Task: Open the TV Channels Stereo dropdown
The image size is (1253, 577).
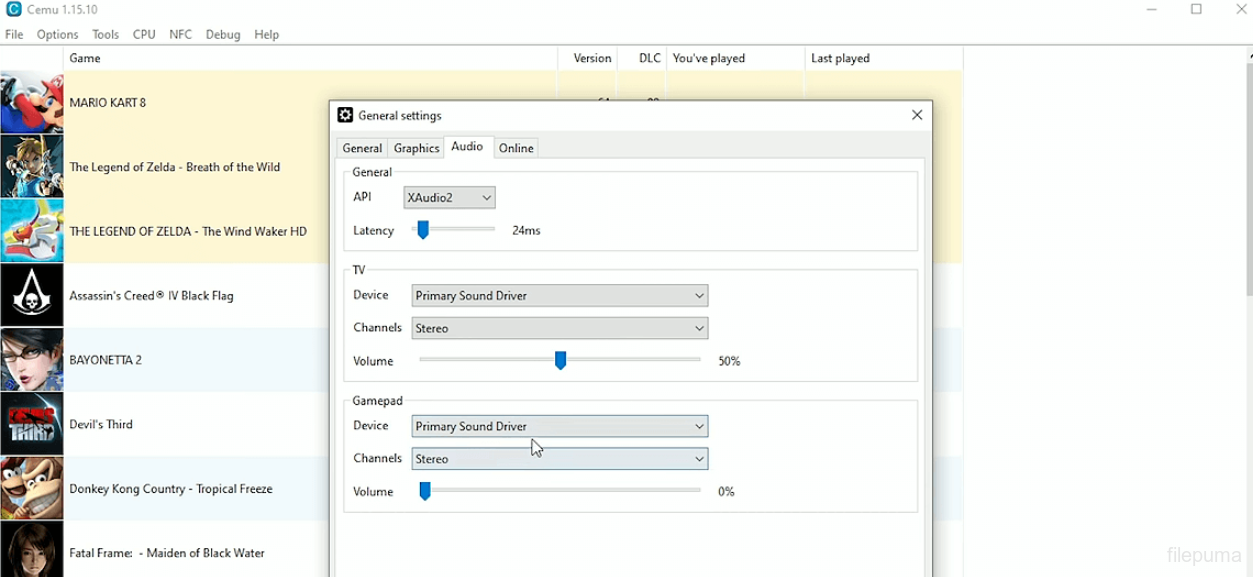Action: (x=559, y=328)
